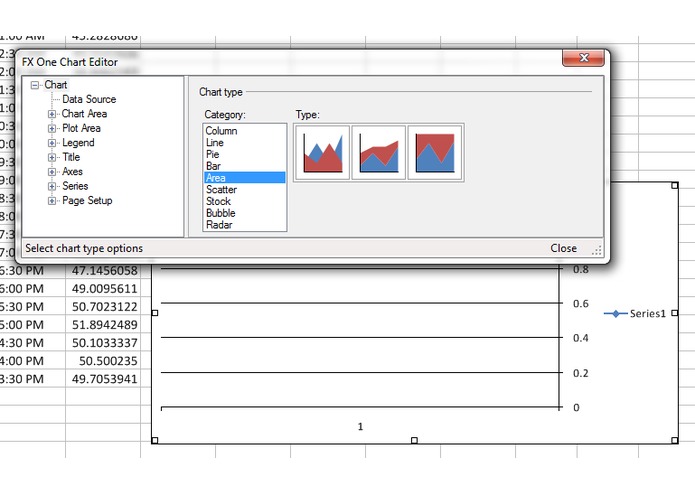Select the Series tree item

tap(75, 186)
